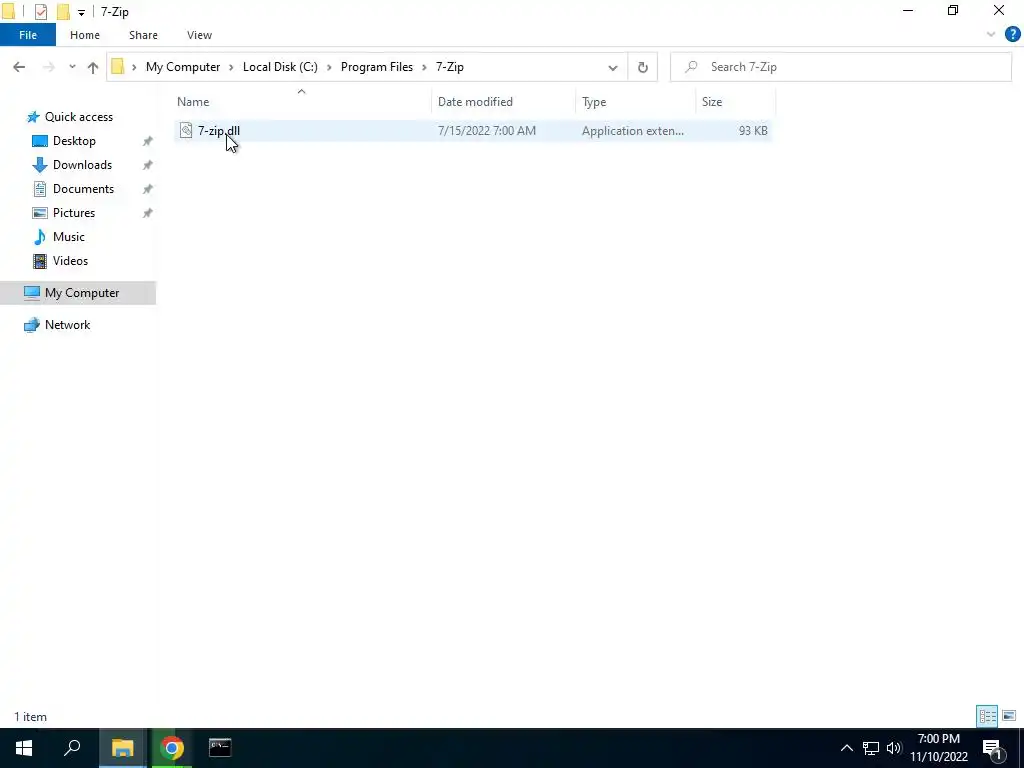1024x768 pixels.
Task: Open the Action Center notifications
Action: pyautogui.click(x=992, y=748)
